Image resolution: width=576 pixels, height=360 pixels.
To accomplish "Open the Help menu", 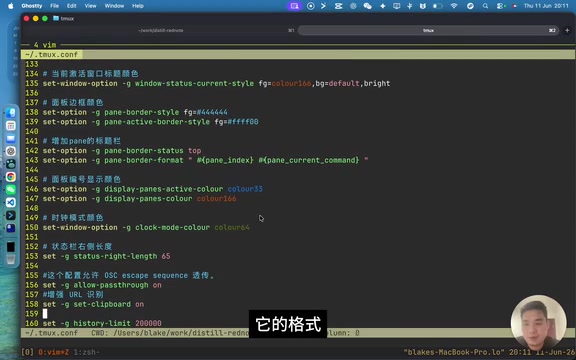I will pos(138,6).
